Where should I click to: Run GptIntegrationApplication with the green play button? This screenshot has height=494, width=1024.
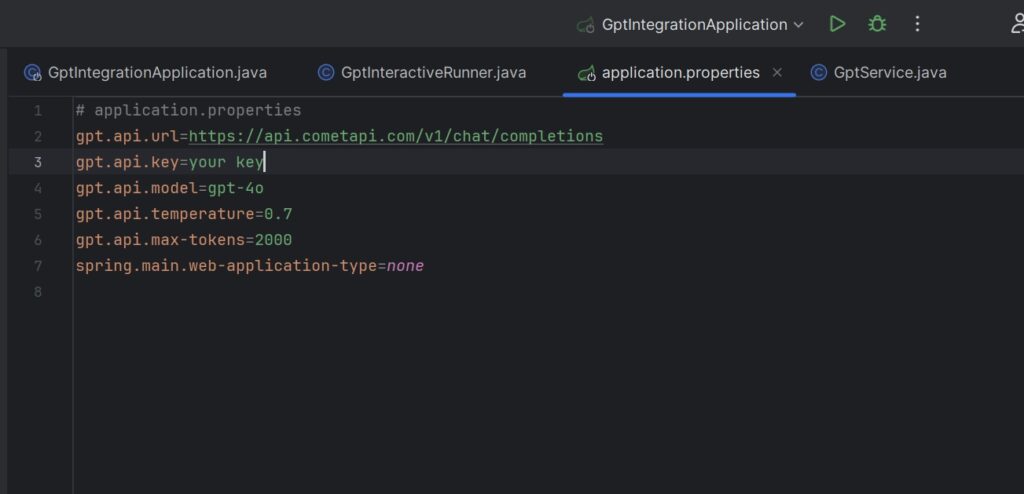click(x=837, y=24)
